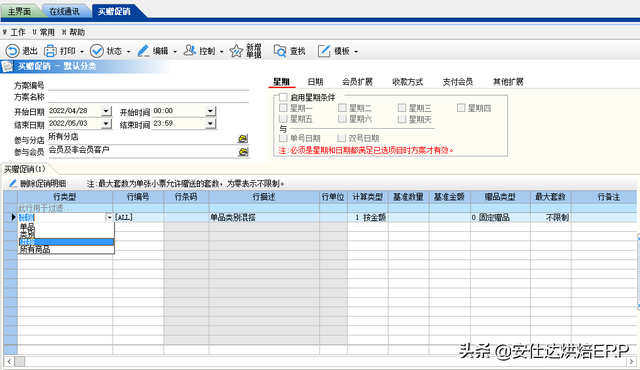Expand the 模板 dropdown arrow
640x370 pixels.
point(356,52)
